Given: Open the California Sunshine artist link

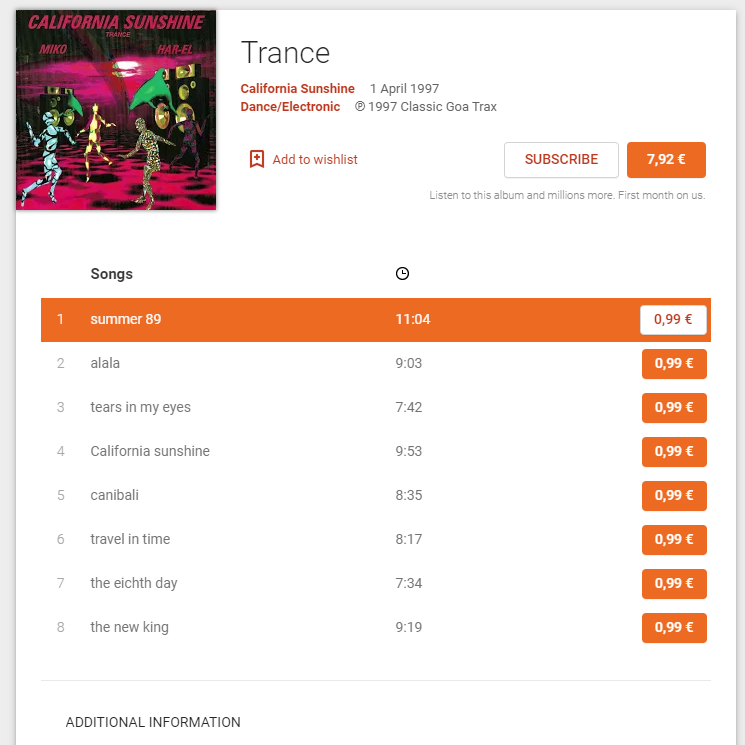Looking at the screenshot, I should pos(297,89).
